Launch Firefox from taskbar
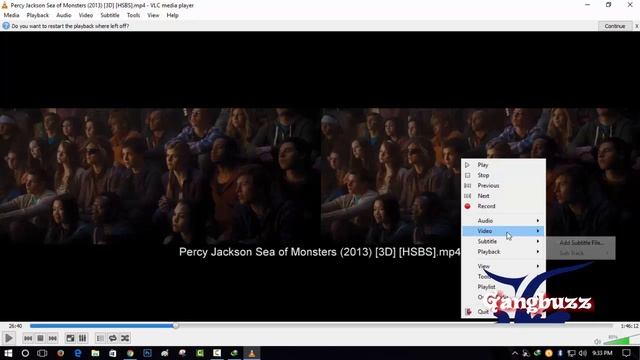This screenshot has width=640, height=360. pos(60,353)
